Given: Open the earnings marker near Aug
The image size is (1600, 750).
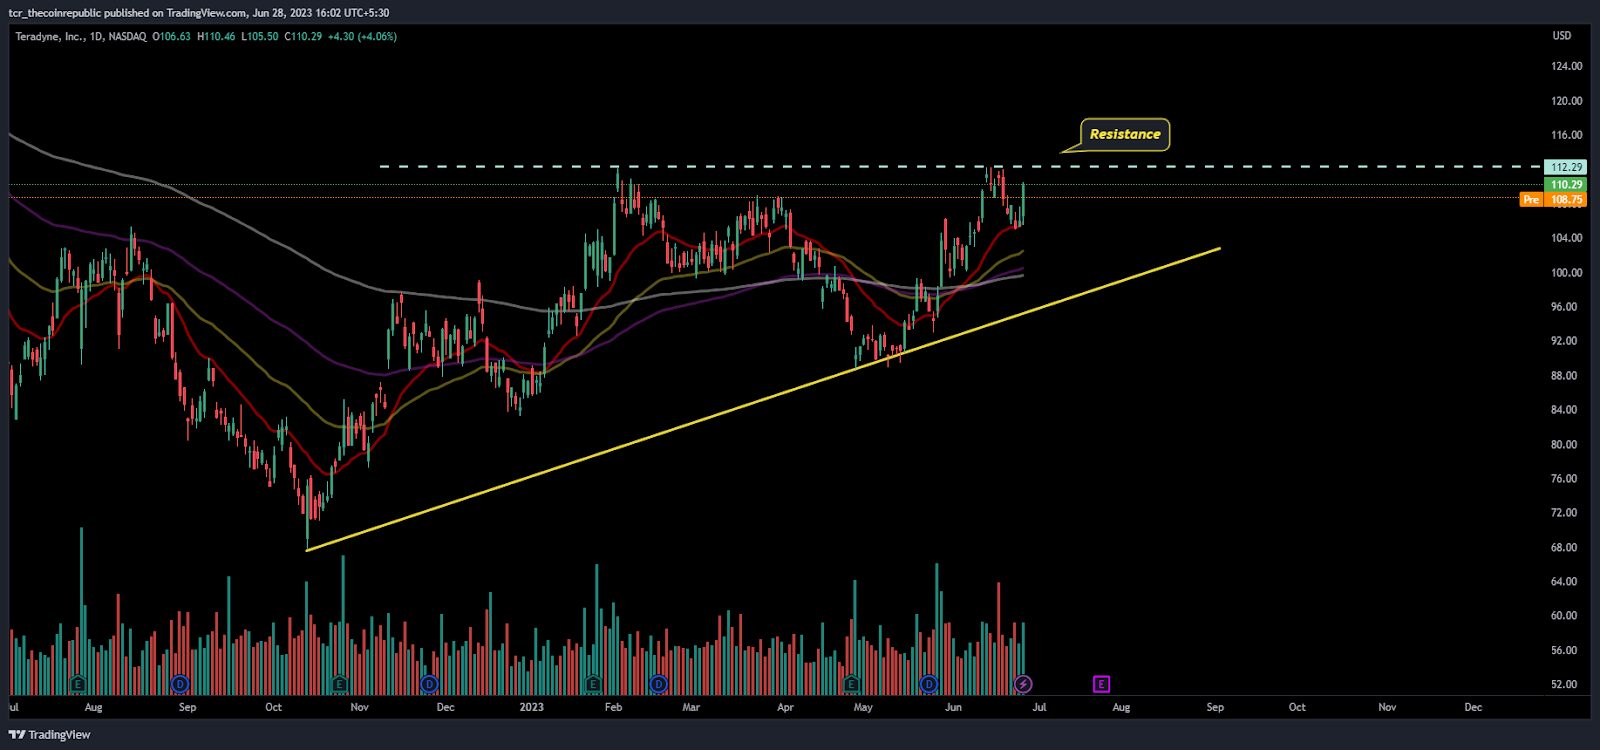Looking at the screenshot, I should 78,684.
